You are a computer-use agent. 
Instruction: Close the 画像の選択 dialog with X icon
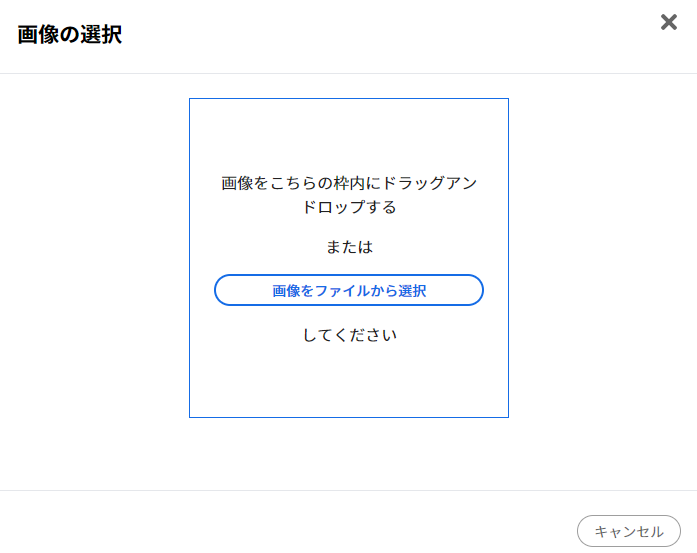[x=669, y=22]
